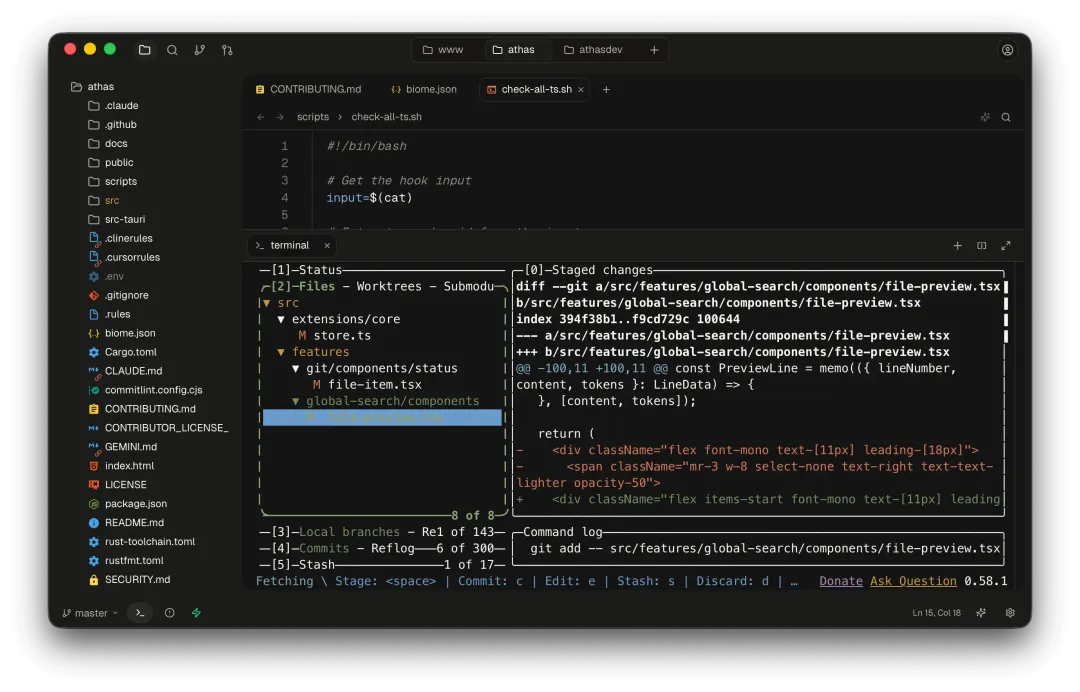
Task: Open Cargo.toml from the file tree
Action: (x=130, y=352)
